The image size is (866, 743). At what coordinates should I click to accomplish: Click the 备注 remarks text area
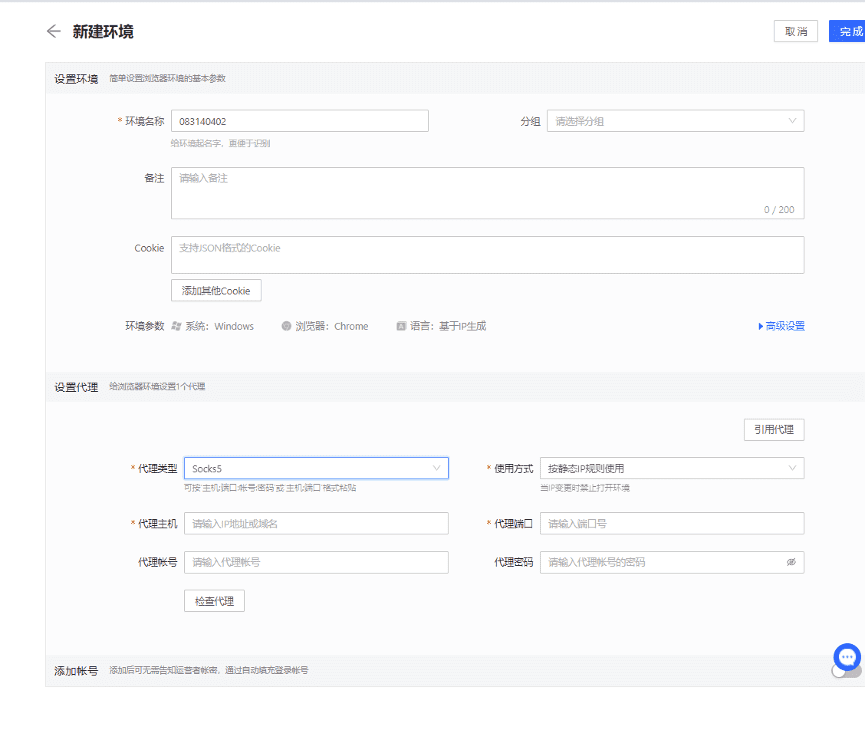(x=487, y=190)
